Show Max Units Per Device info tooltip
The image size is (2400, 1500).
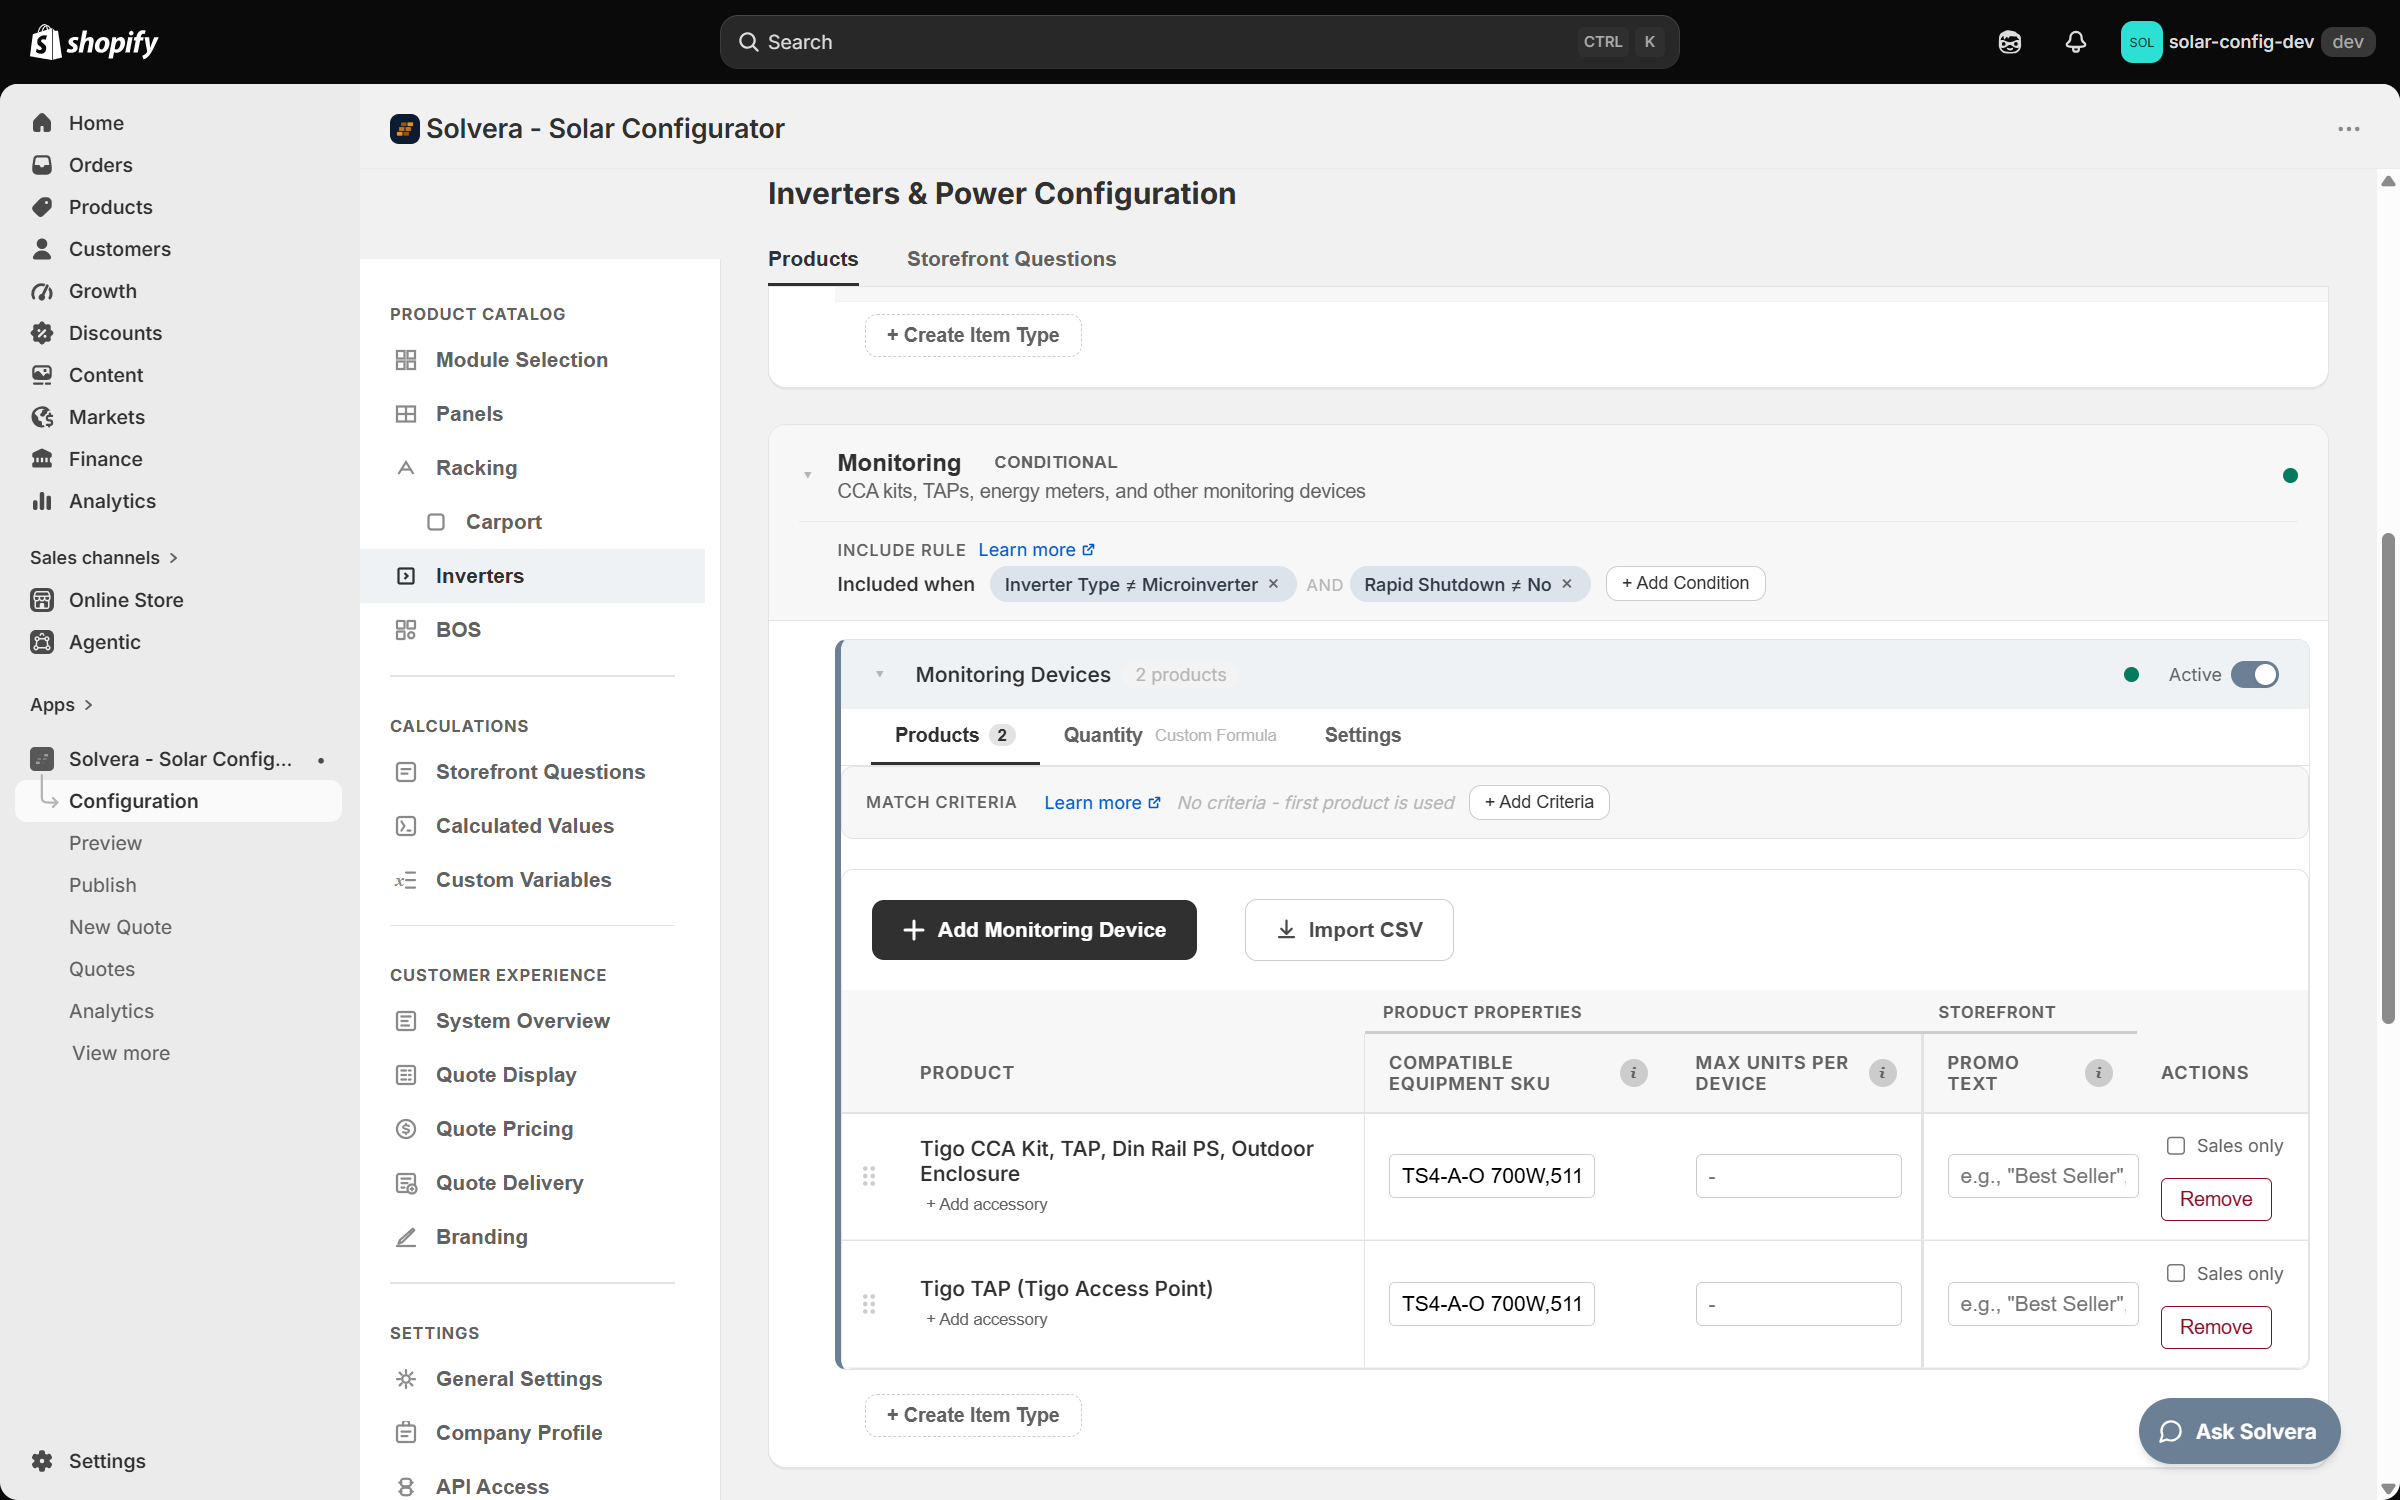pyautogui.click(x=1882, y=1073)
